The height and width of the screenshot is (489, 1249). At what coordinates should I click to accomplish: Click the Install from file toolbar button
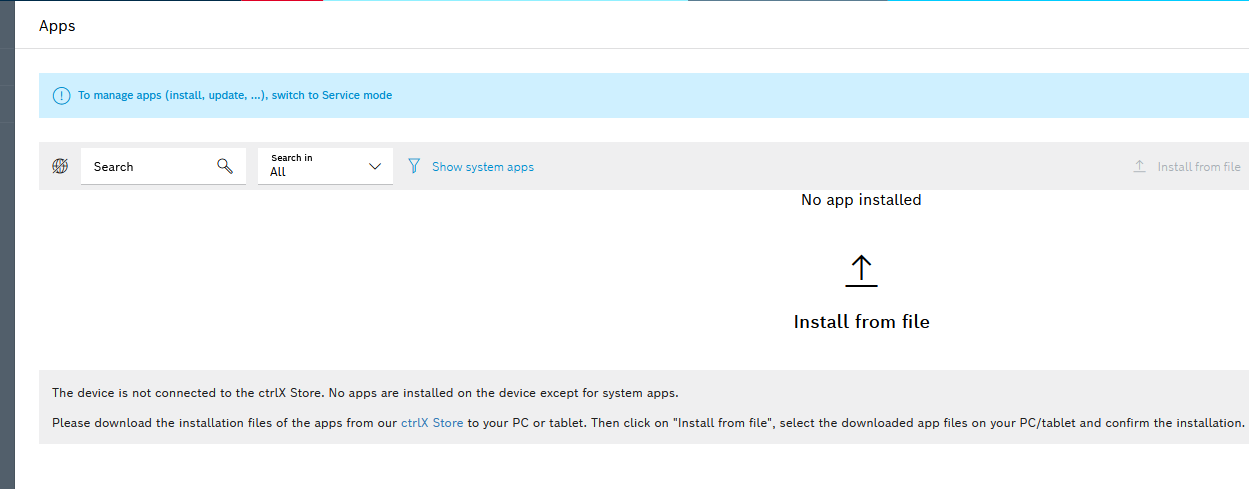pyautogui.click(x=1187, y=167)
